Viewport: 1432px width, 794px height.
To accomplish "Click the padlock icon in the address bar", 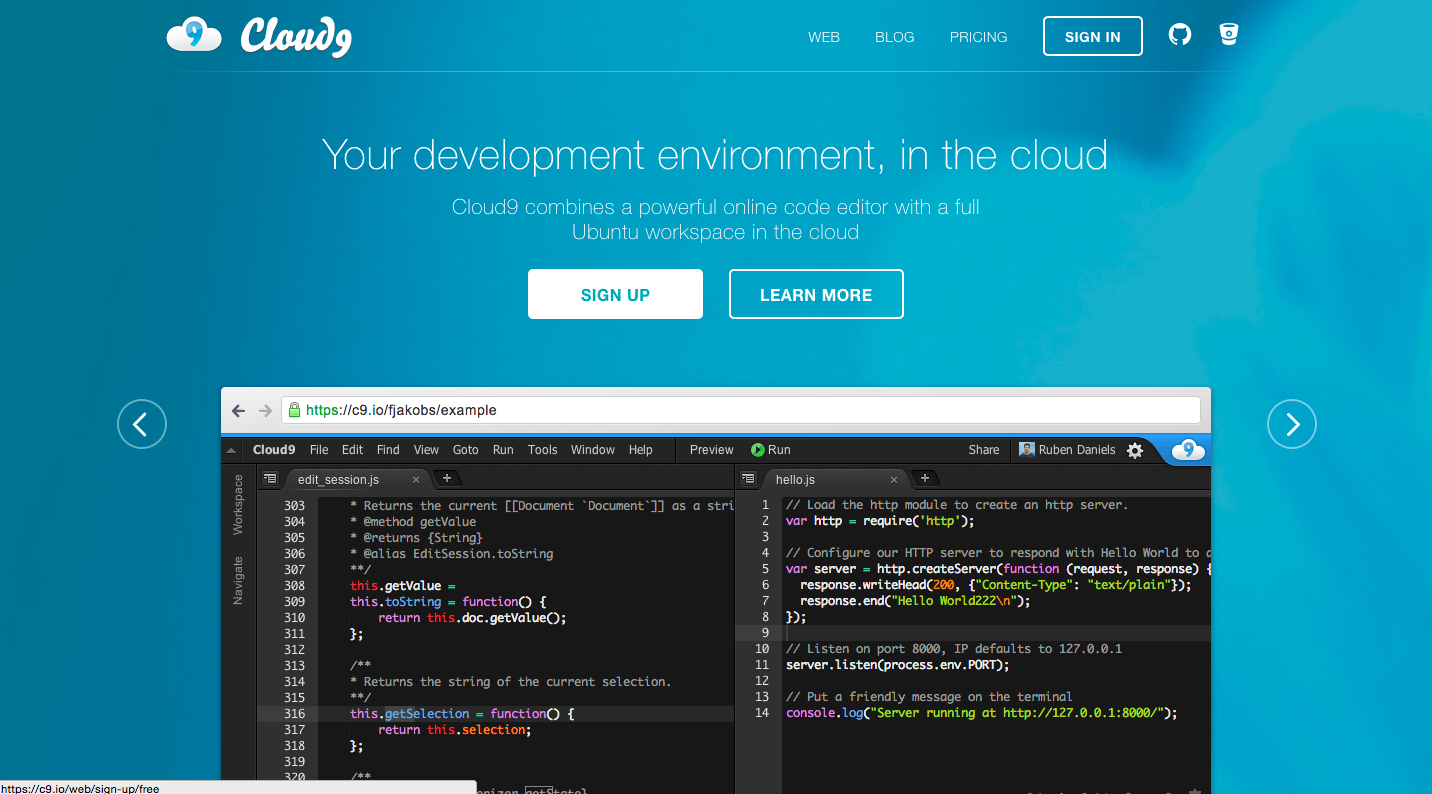I will [293, 410].
